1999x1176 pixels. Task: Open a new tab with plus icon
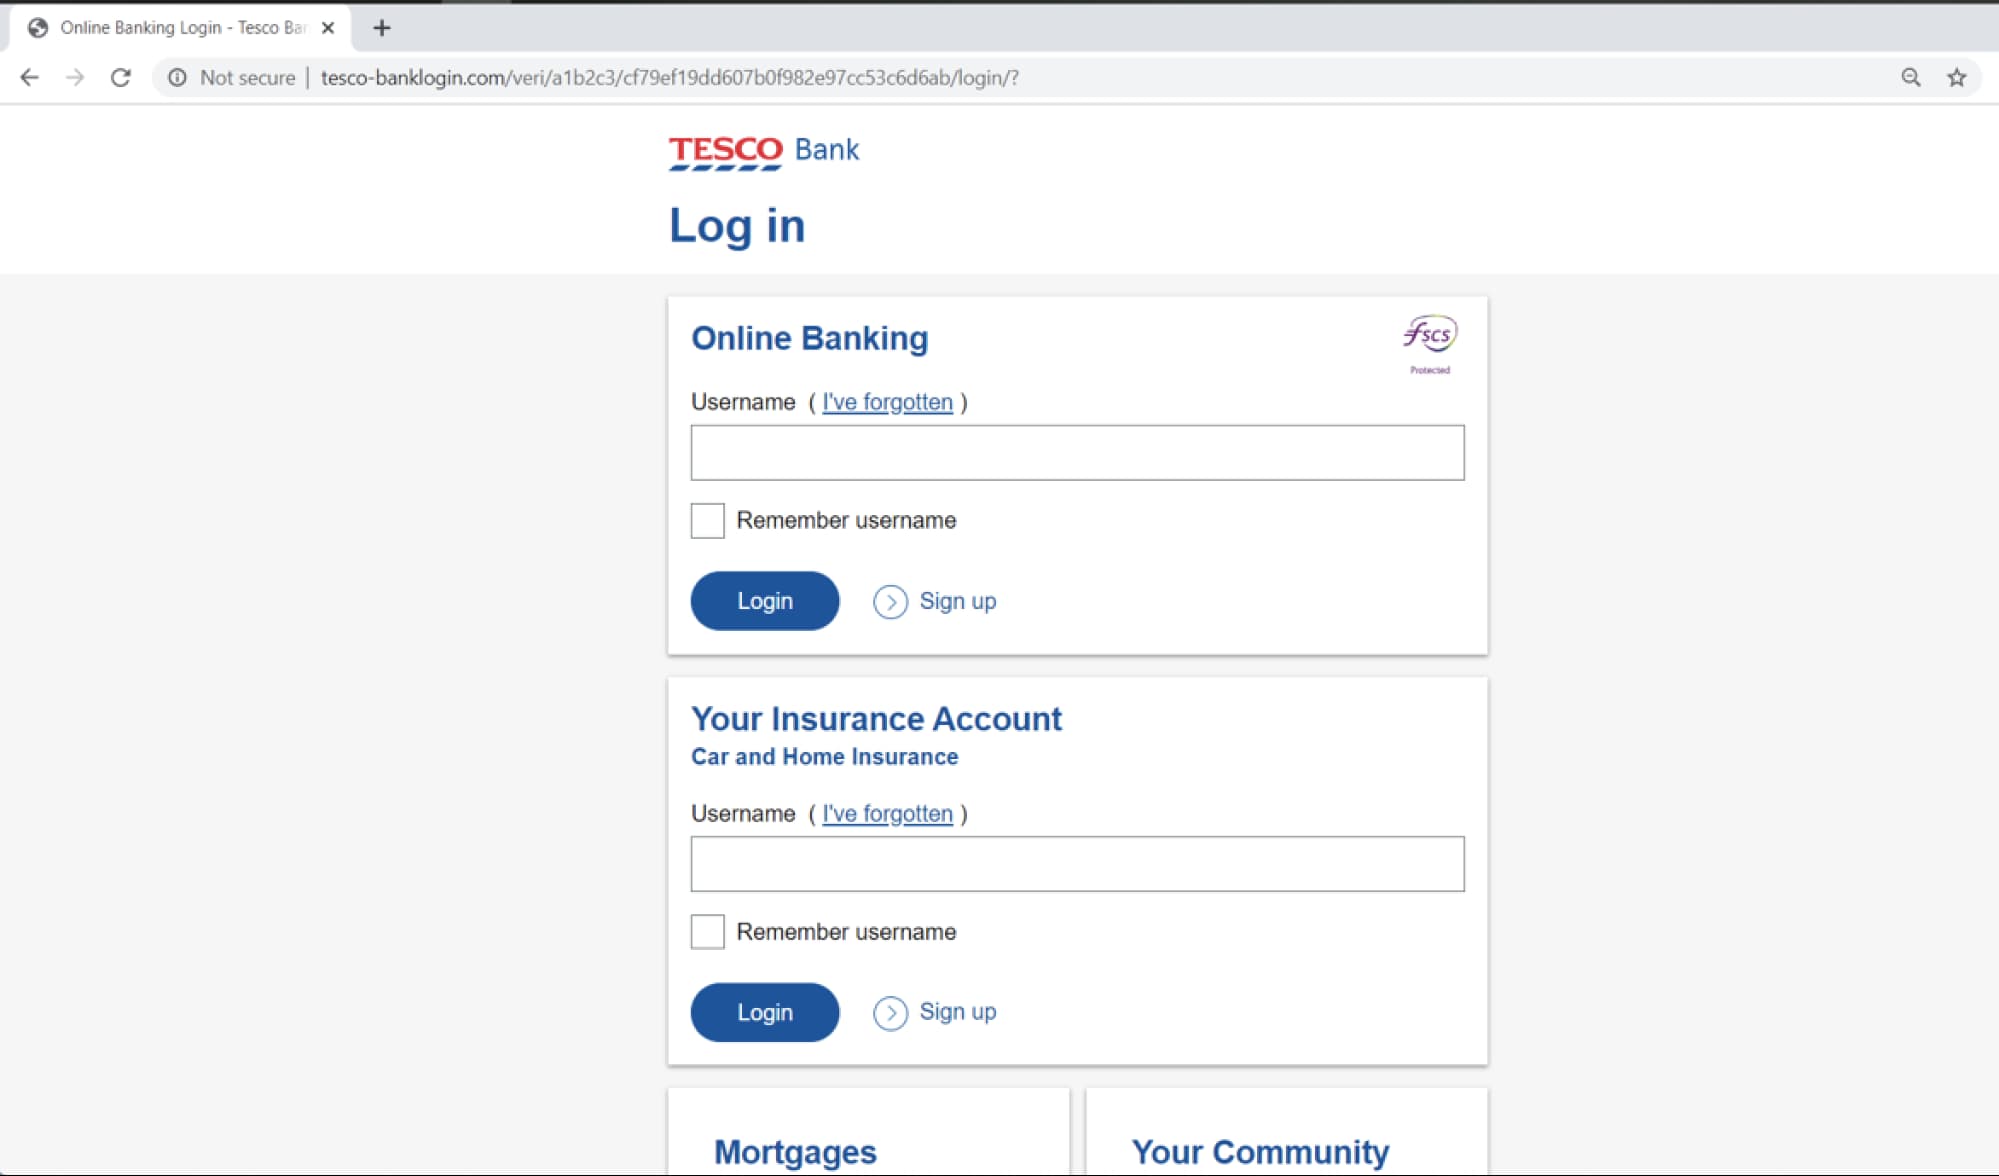381,28
